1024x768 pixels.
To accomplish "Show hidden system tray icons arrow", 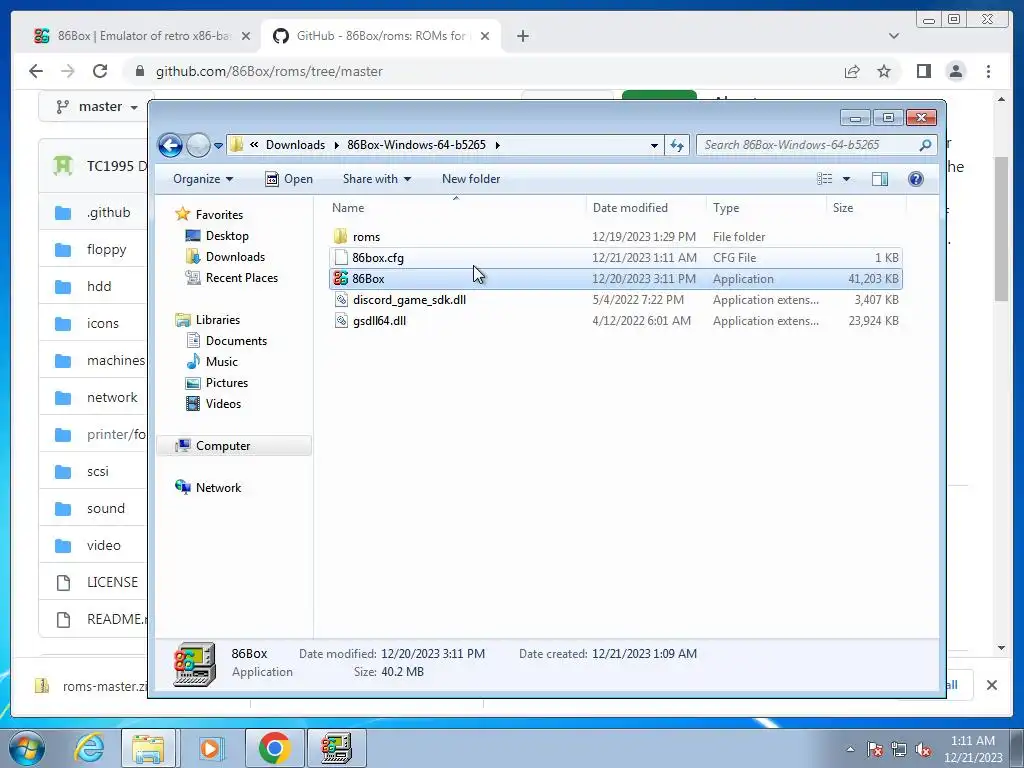I will coord(850,749).
